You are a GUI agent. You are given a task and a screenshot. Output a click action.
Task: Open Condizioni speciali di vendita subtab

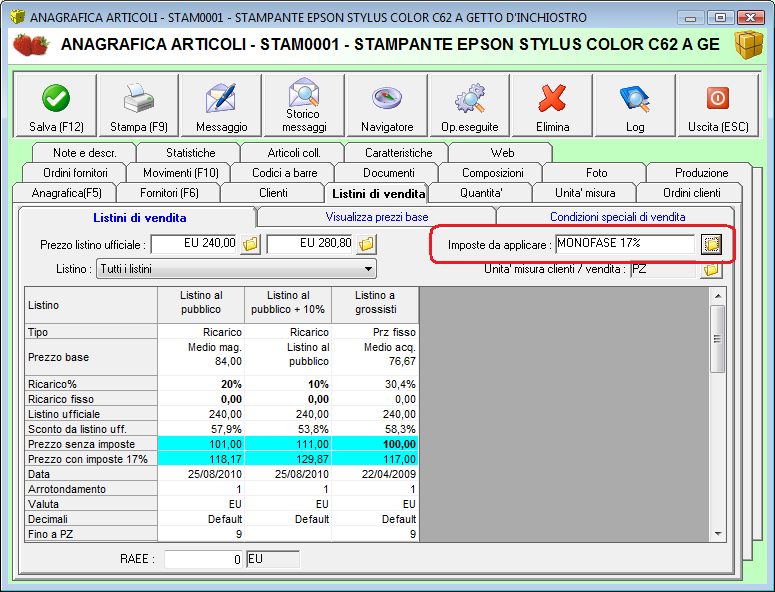click(x=617, y=217)
